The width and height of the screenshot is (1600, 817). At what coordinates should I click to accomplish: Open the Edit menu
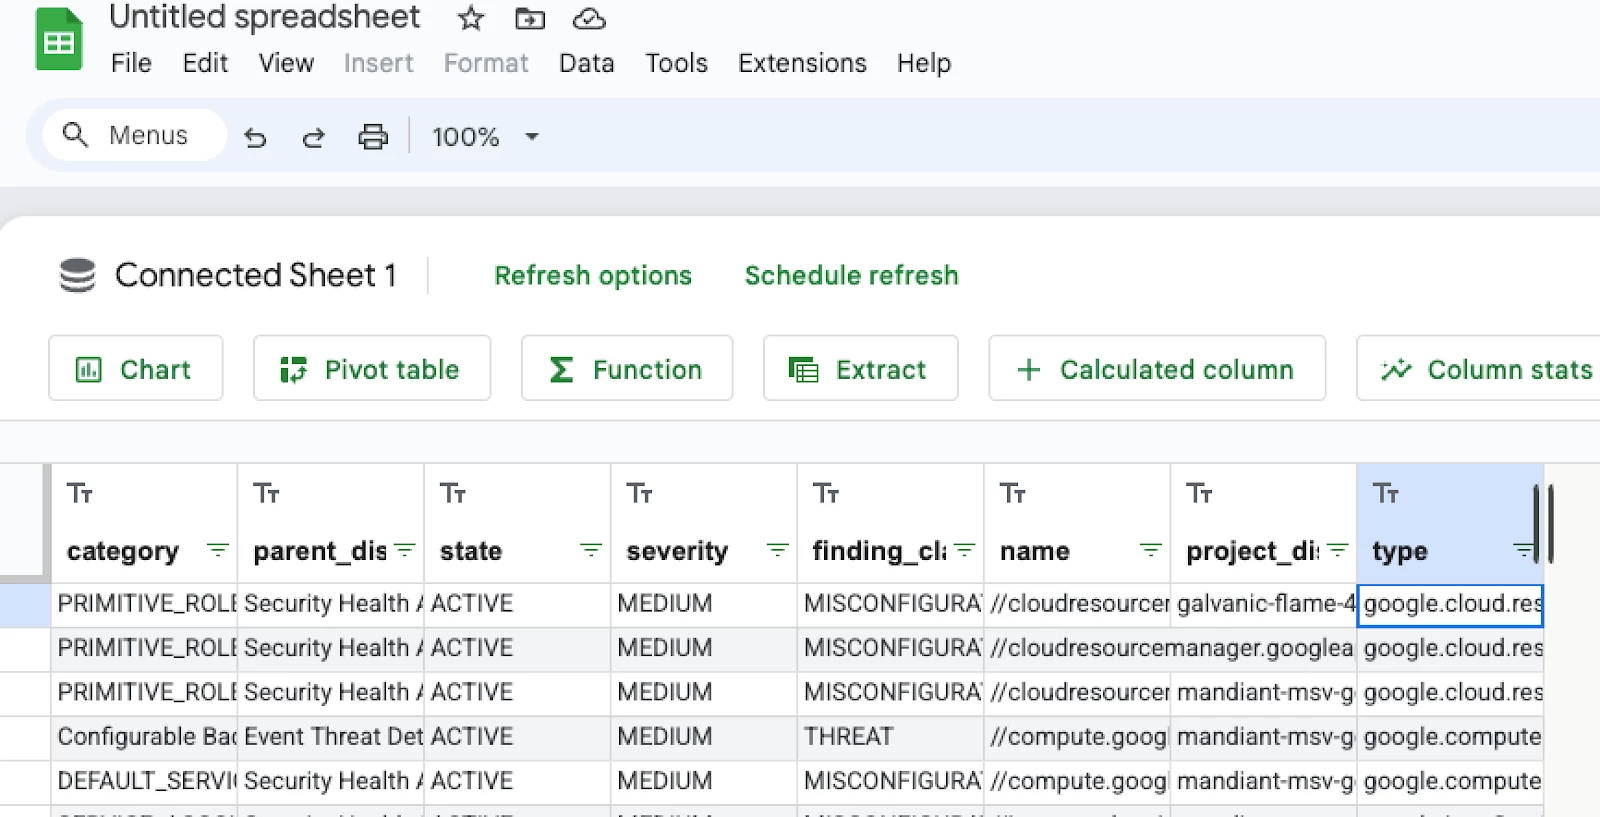tap(205, 63)
